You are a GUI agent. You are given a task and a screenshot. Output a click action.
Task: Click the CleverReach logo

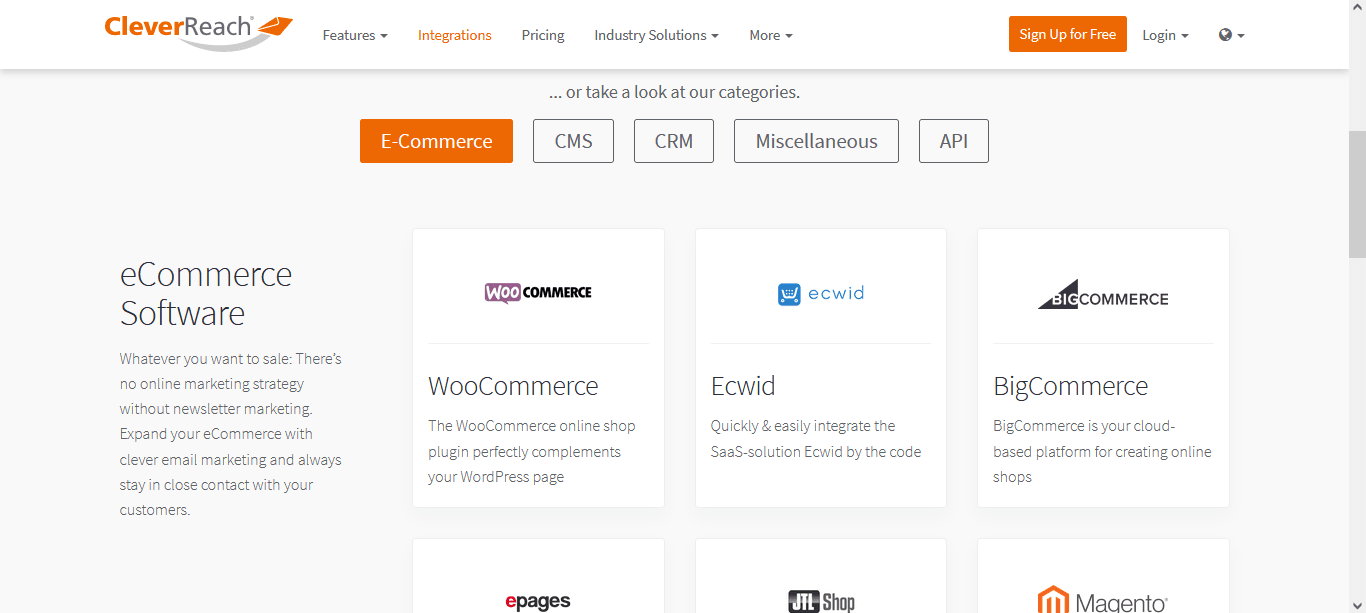(x=198, y=32)
